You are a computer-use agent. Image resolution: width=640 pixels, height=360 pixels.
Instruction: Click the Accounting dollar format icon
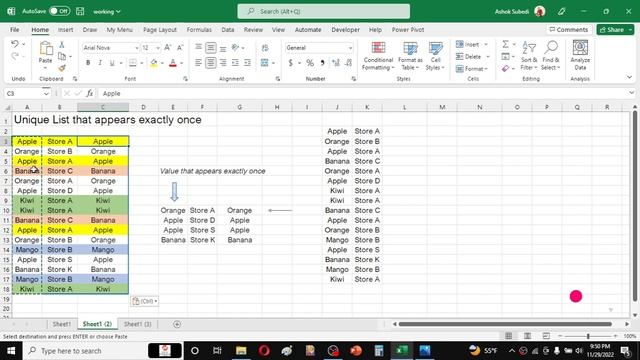click(x=290, y=63)
